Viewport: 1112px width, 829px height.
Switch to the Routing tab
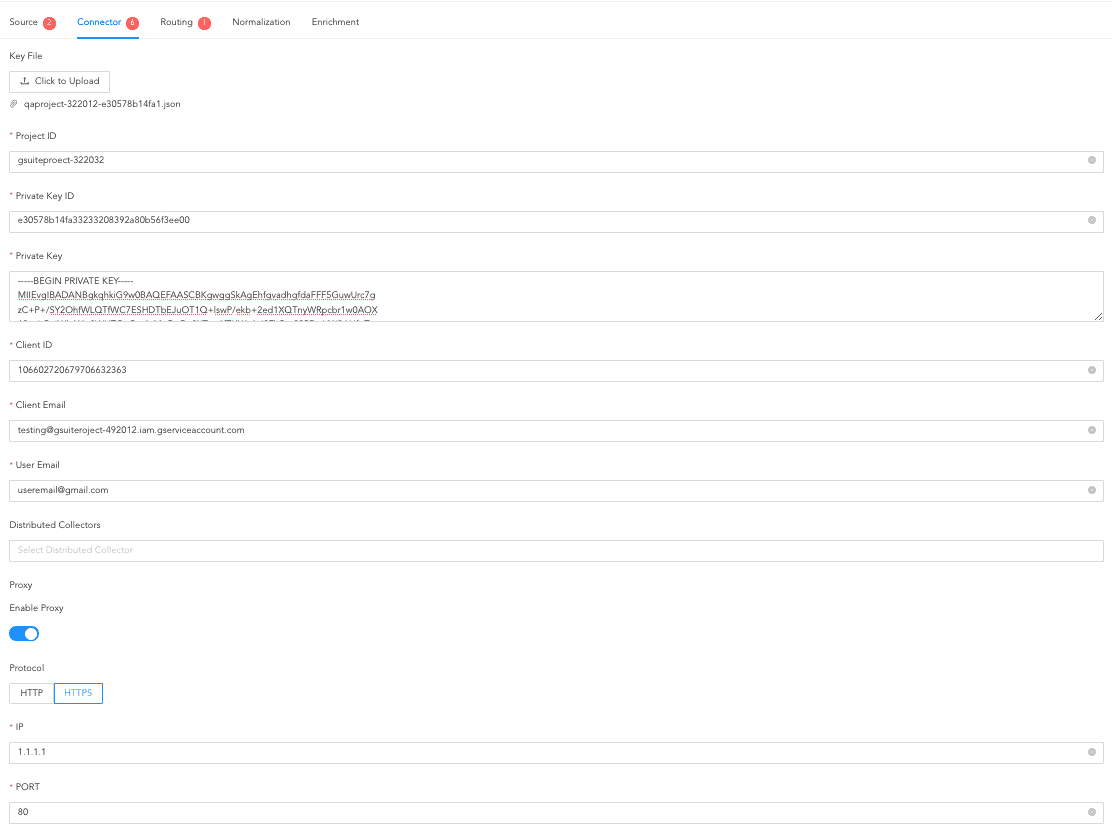(176, 21)
